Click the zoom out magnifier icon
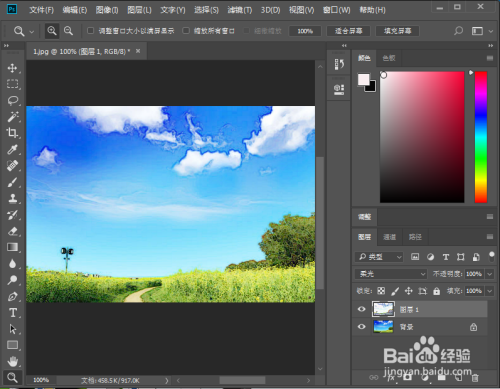The height and width of the screenshot is (389, 500). tap(68, 31)
